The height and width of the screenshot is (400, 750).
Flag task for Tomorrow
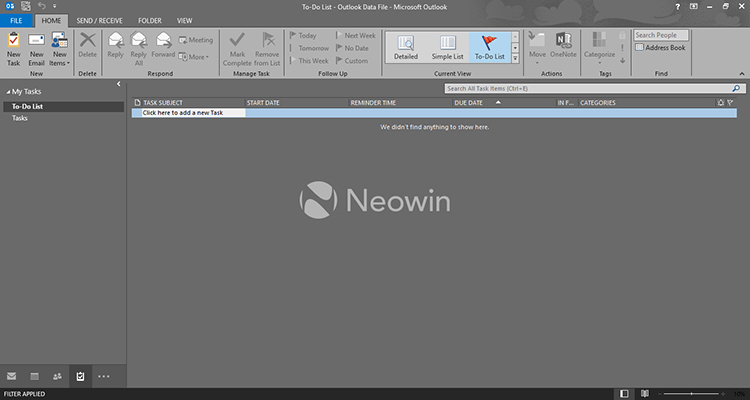(309, 48)
